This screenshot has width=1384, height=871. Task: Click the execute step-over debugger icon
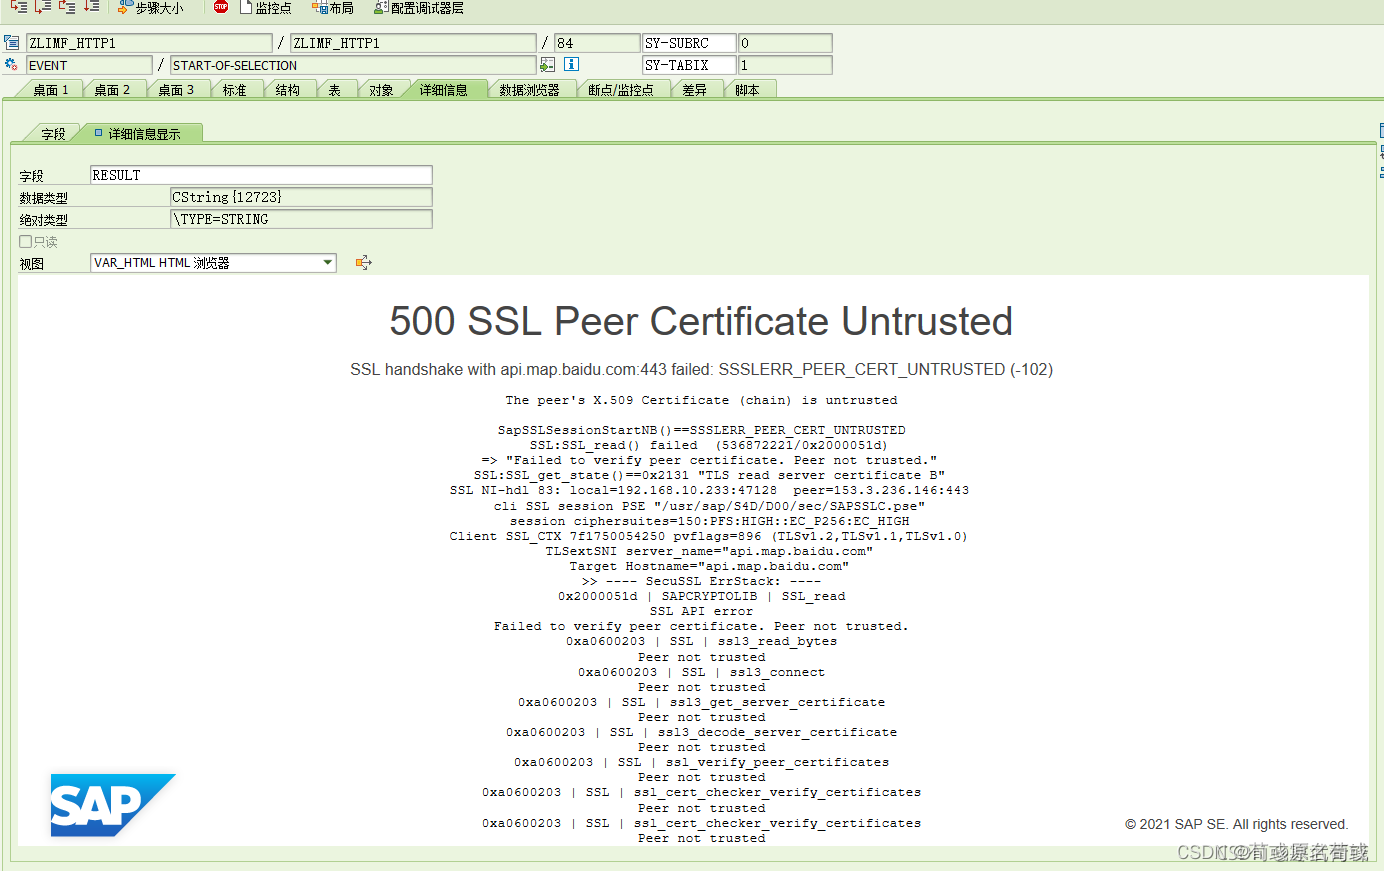[x=43, y=7]
